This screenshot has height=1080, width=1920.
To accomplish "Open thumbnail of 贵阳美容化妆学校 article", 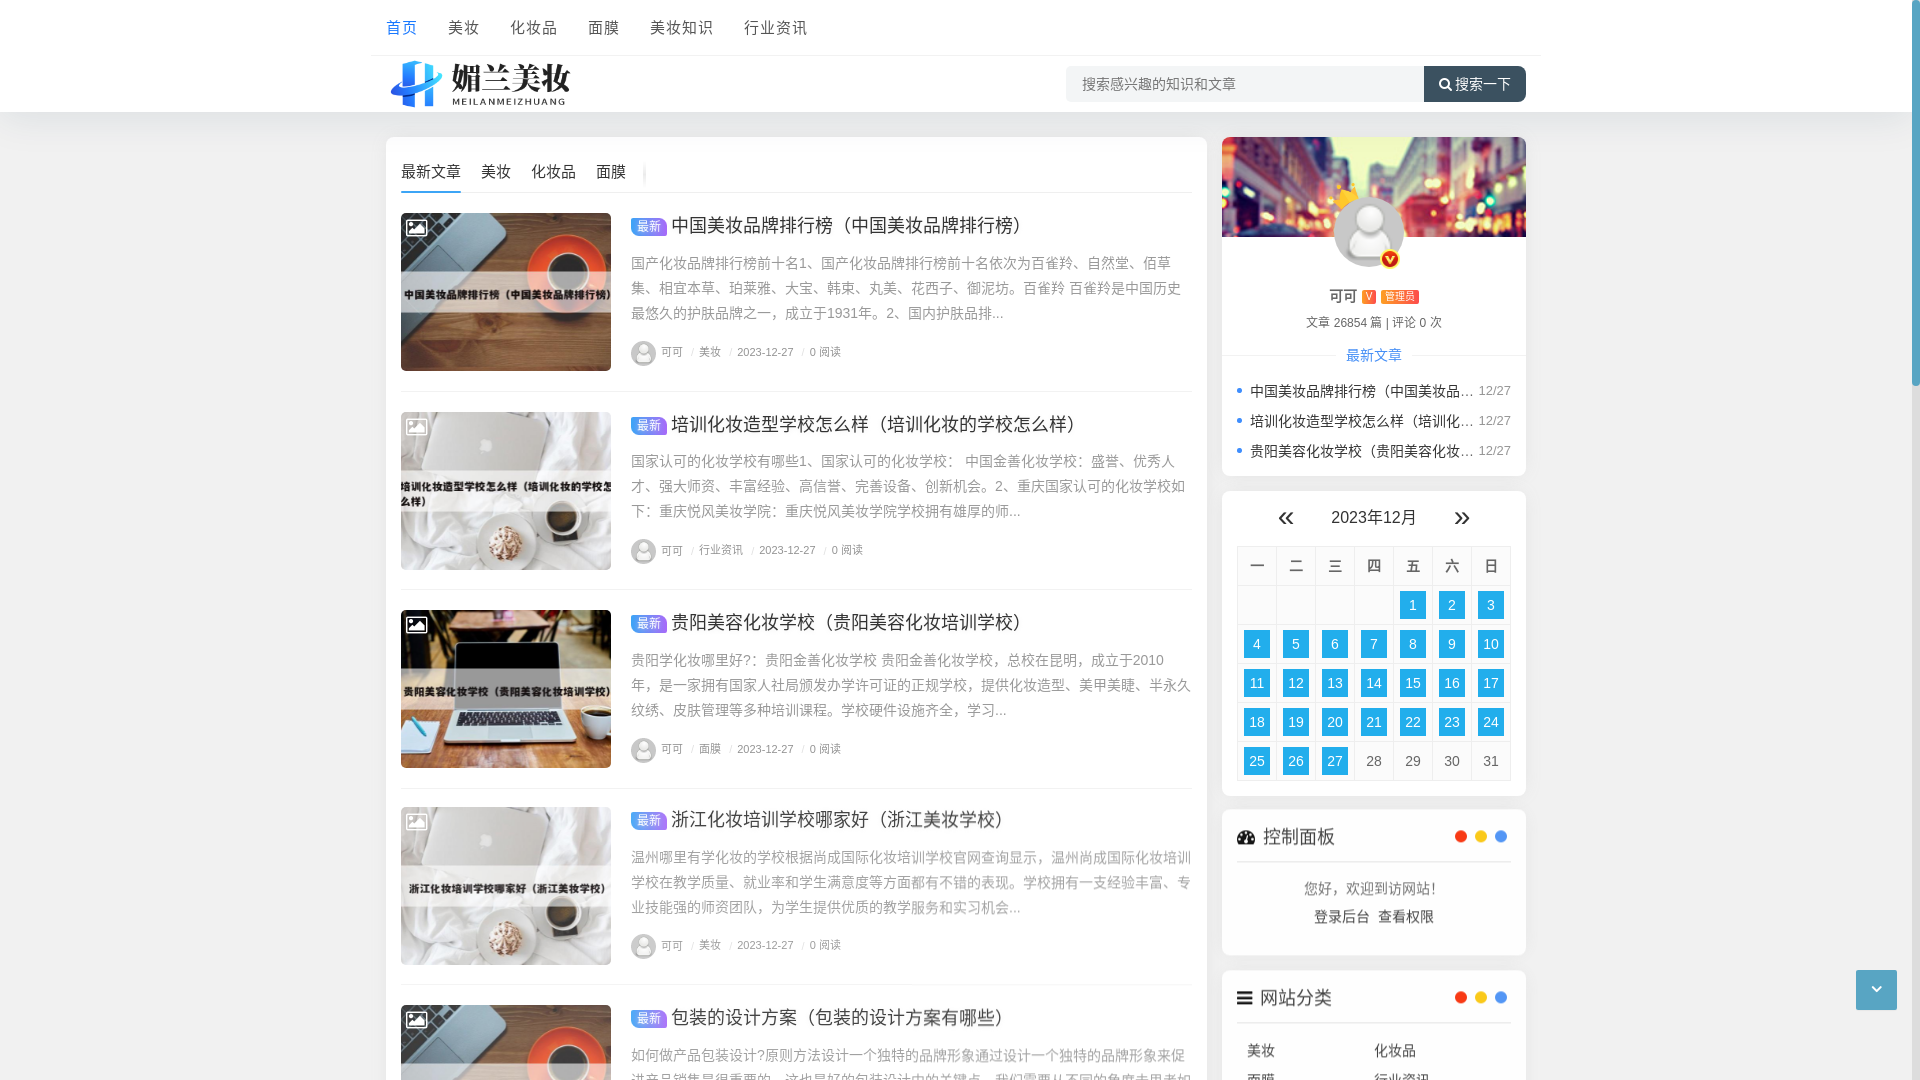I will click(x=506, y=689).
